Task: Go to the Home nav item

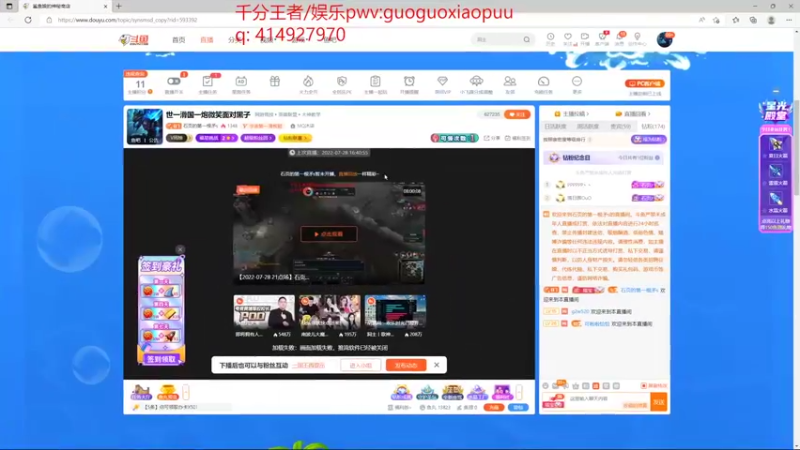Action: point(179,40)
